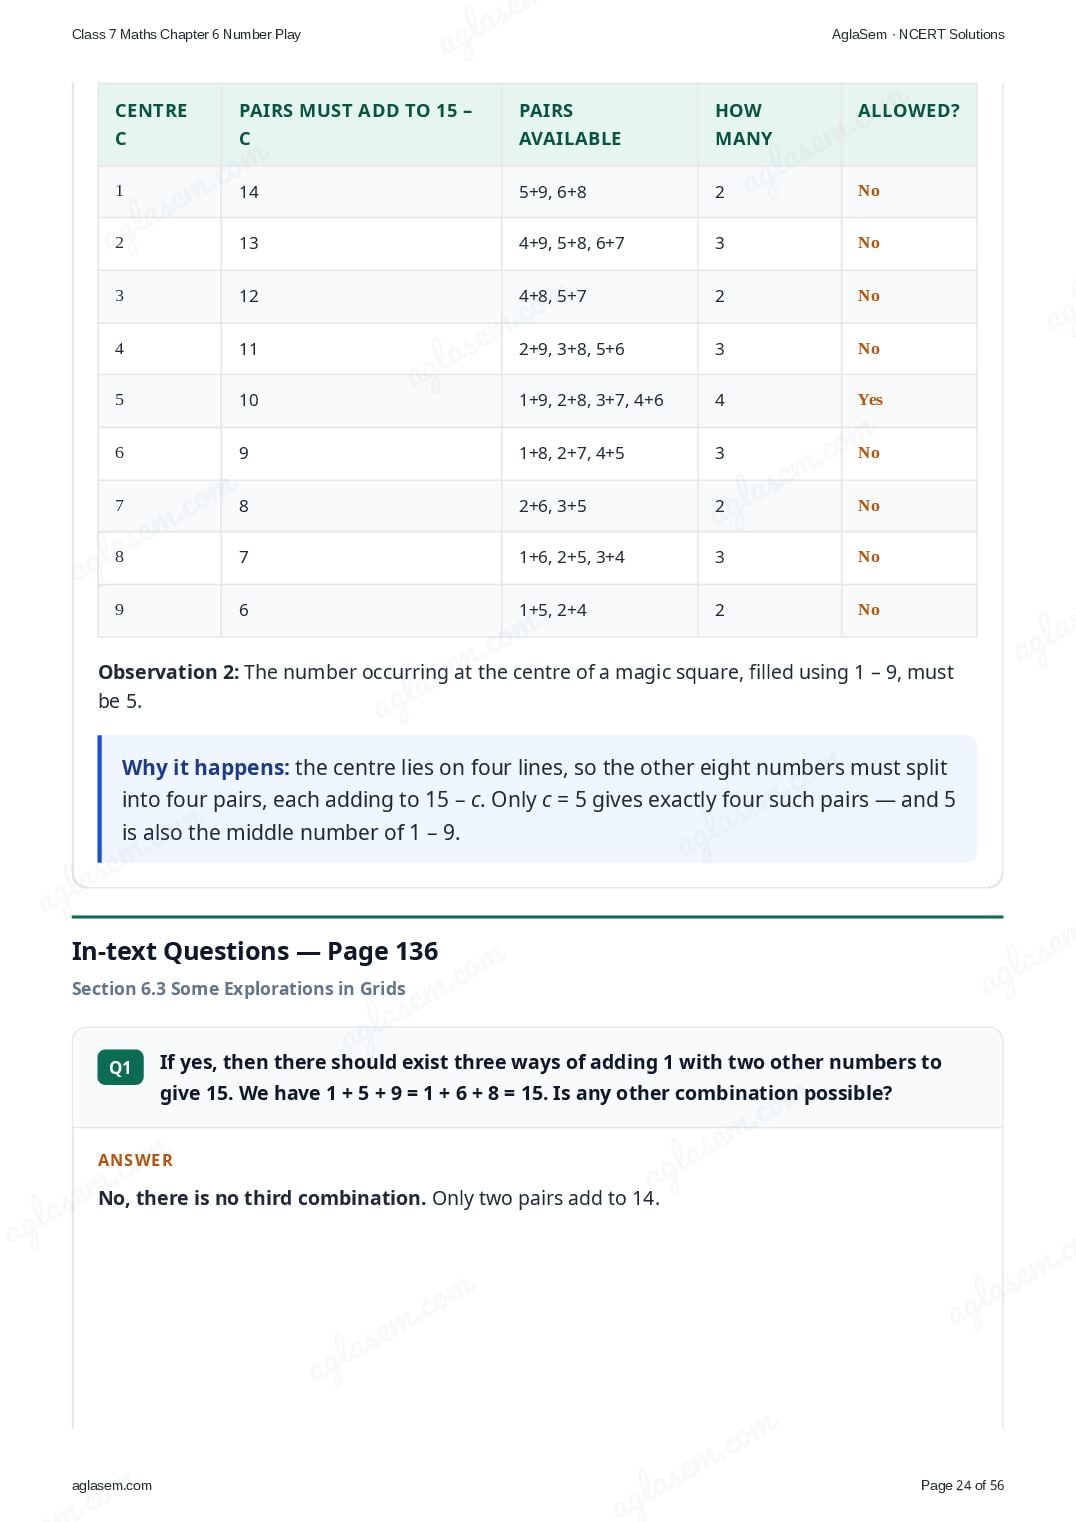Click the In-text Questions Page 136 heading

point(255,951)
